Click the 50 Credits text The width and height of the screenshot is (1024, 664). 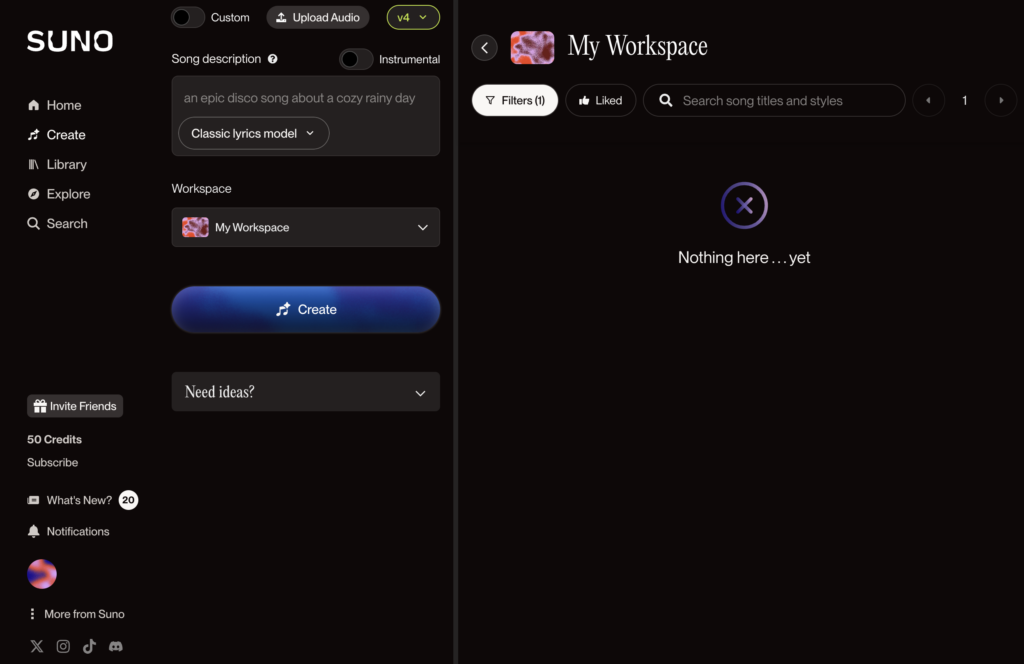pyautogui.click(x=54, y=439)
